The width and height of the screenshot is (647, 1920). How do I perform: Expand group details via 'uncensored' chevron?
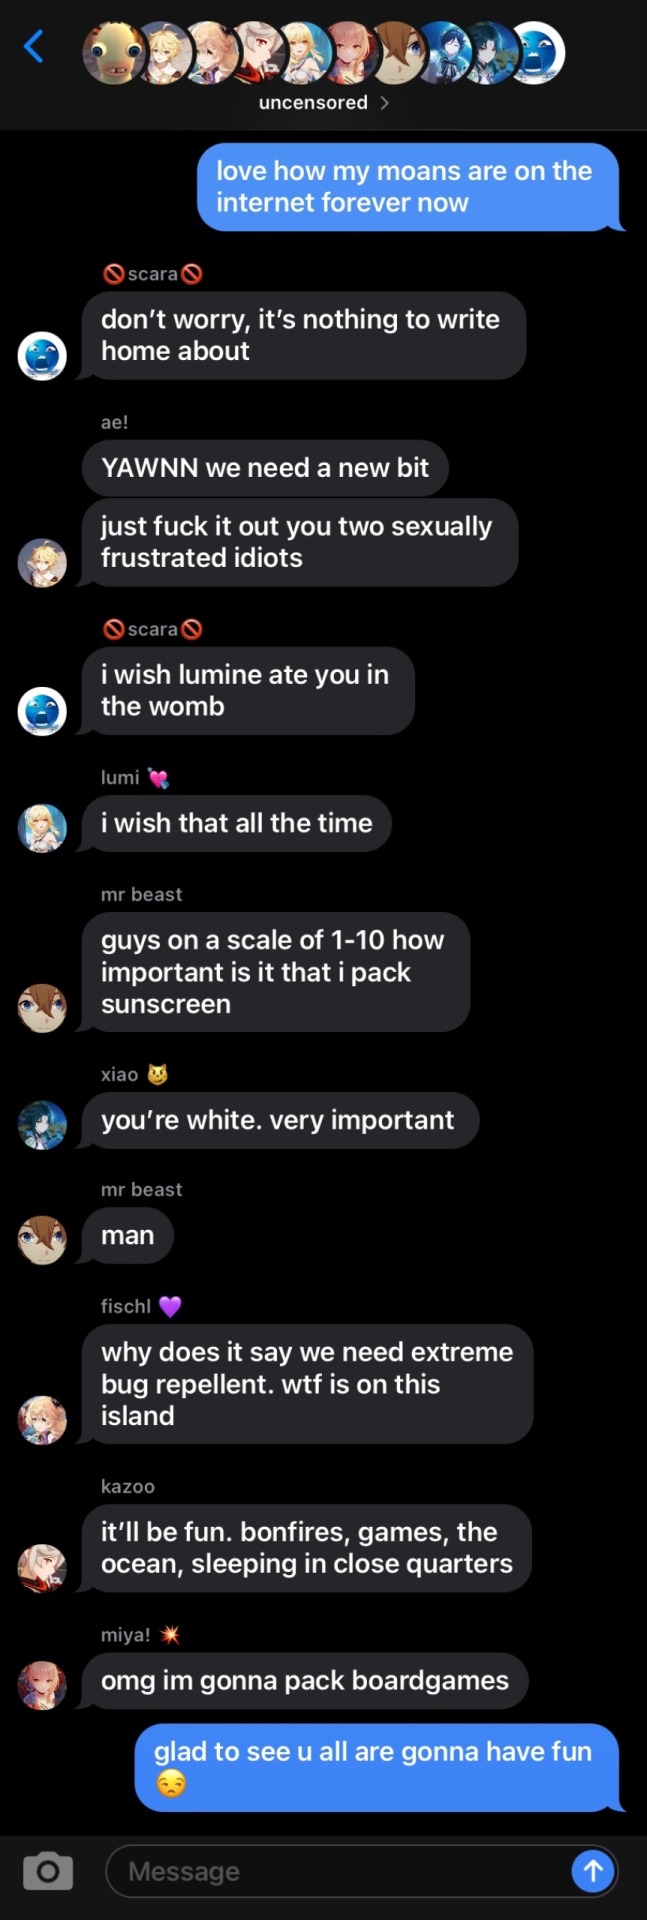[384, 103]
